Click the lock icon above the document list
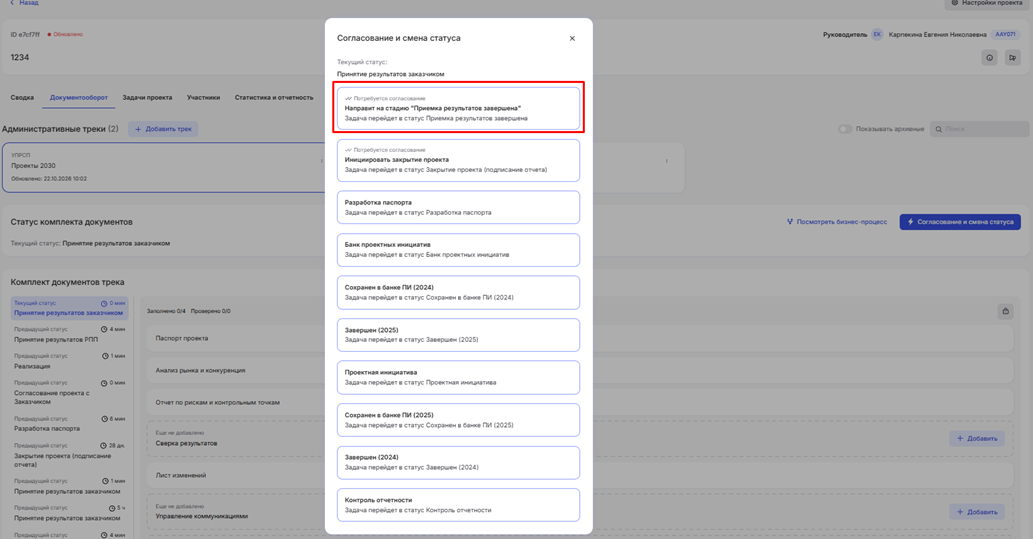 coord(1005,311)
